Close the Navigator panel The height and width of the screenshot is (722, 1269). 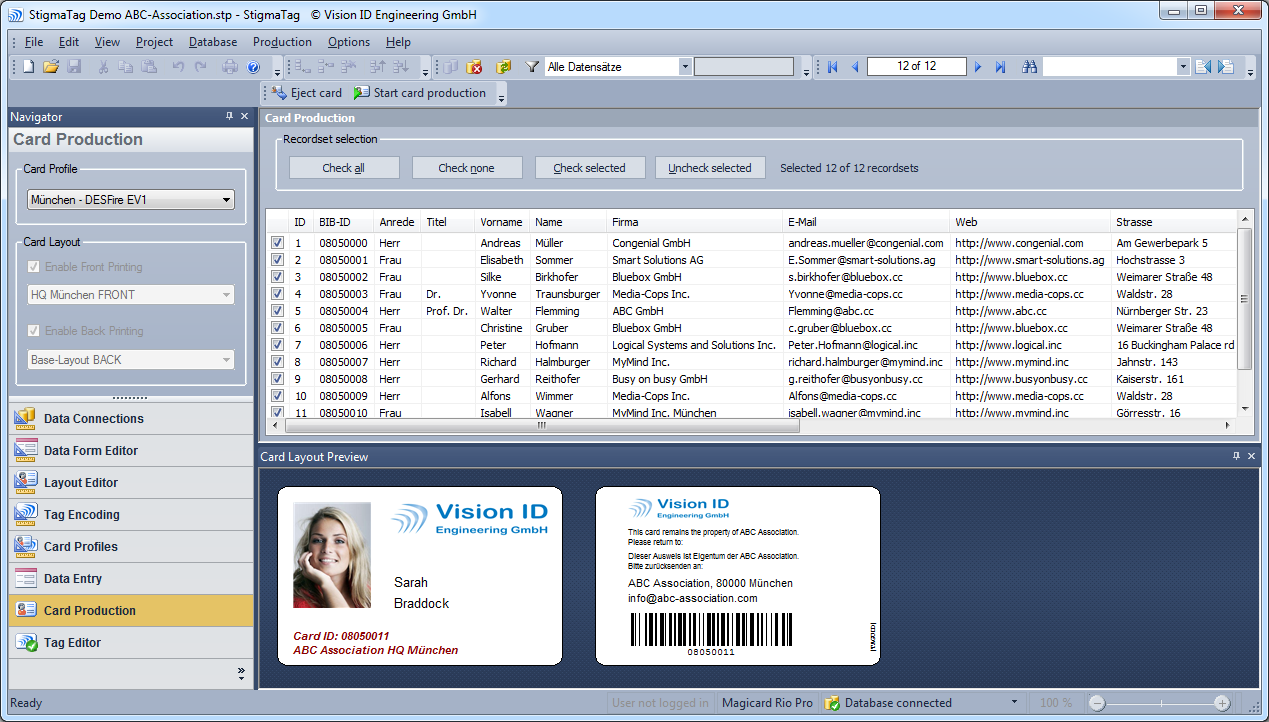(245, 117)
